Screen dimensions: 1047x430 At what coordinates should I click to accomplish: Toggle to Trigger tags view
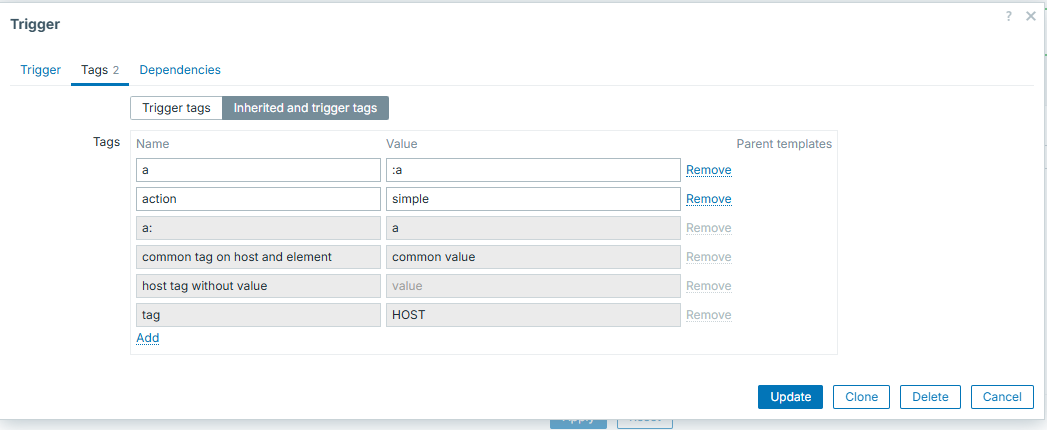coord(176,108)
